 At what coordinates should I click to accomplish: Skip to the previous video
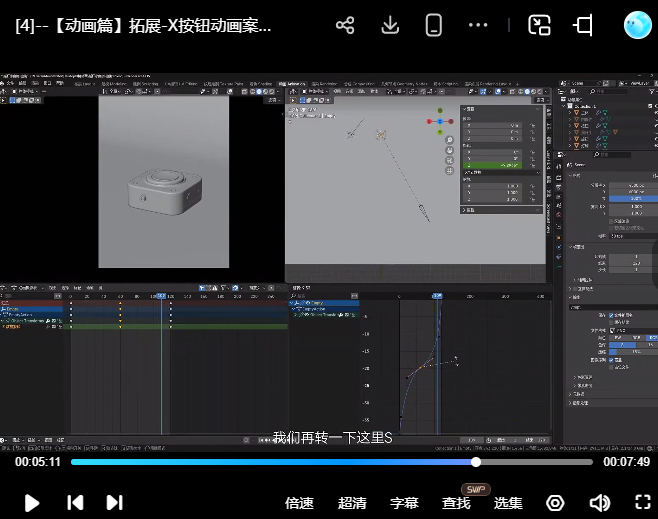pyautogui.click(x=74, y=503)
